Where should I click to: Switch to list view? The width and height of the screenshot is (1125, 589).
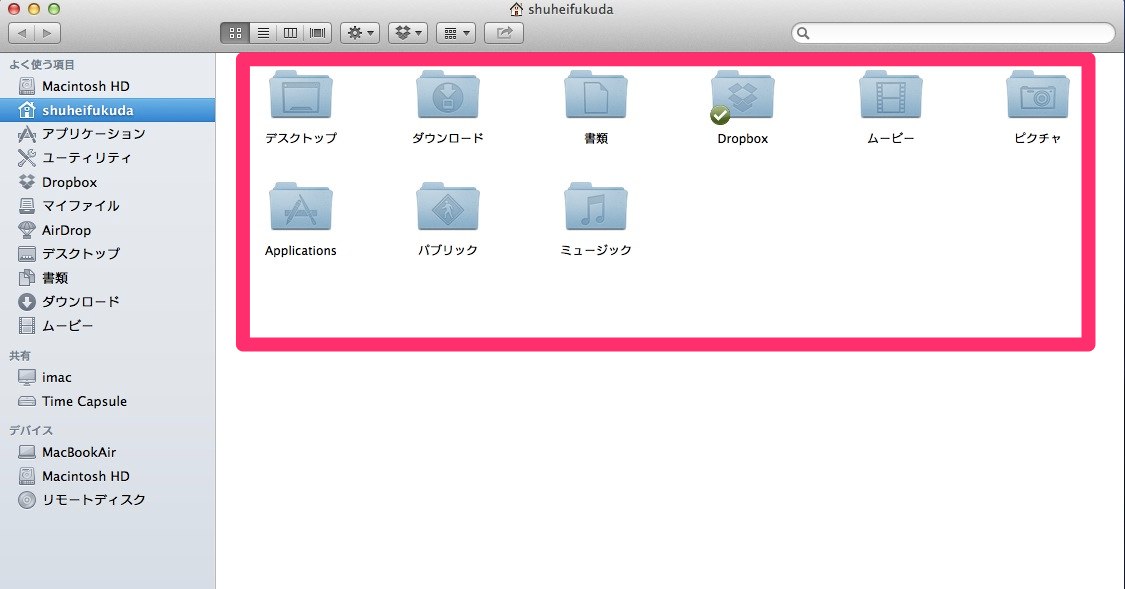click(263, 33)
